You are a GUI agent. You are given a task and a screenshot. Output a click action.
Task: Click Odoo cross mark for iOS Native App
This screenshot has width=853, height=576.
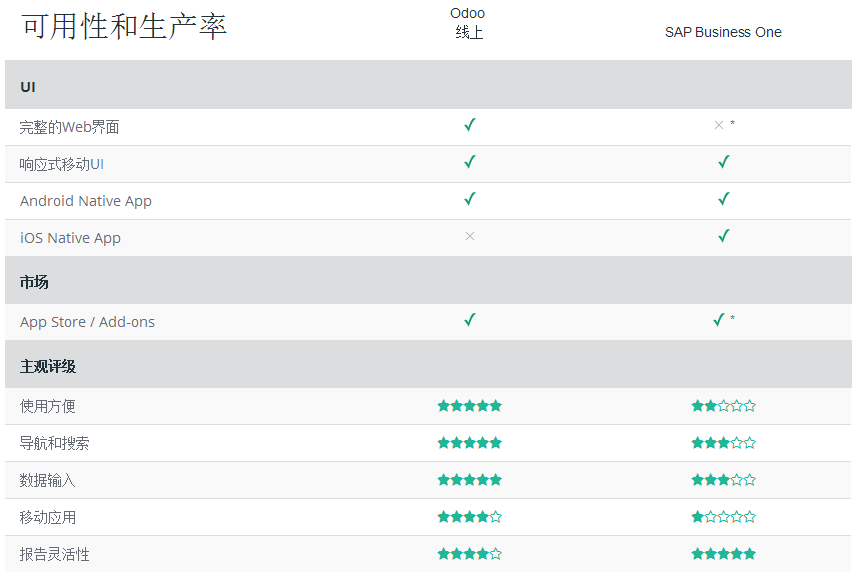click(470, 236)
